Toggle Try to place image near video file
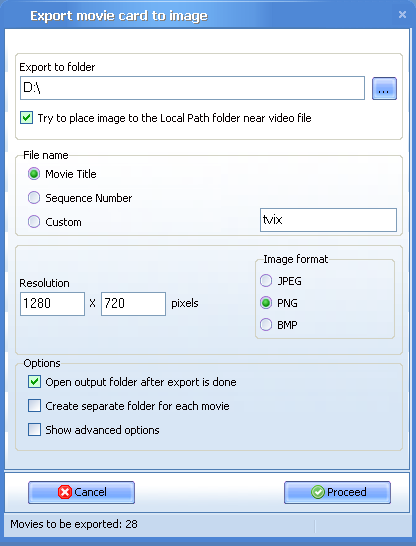 (26, 118)
